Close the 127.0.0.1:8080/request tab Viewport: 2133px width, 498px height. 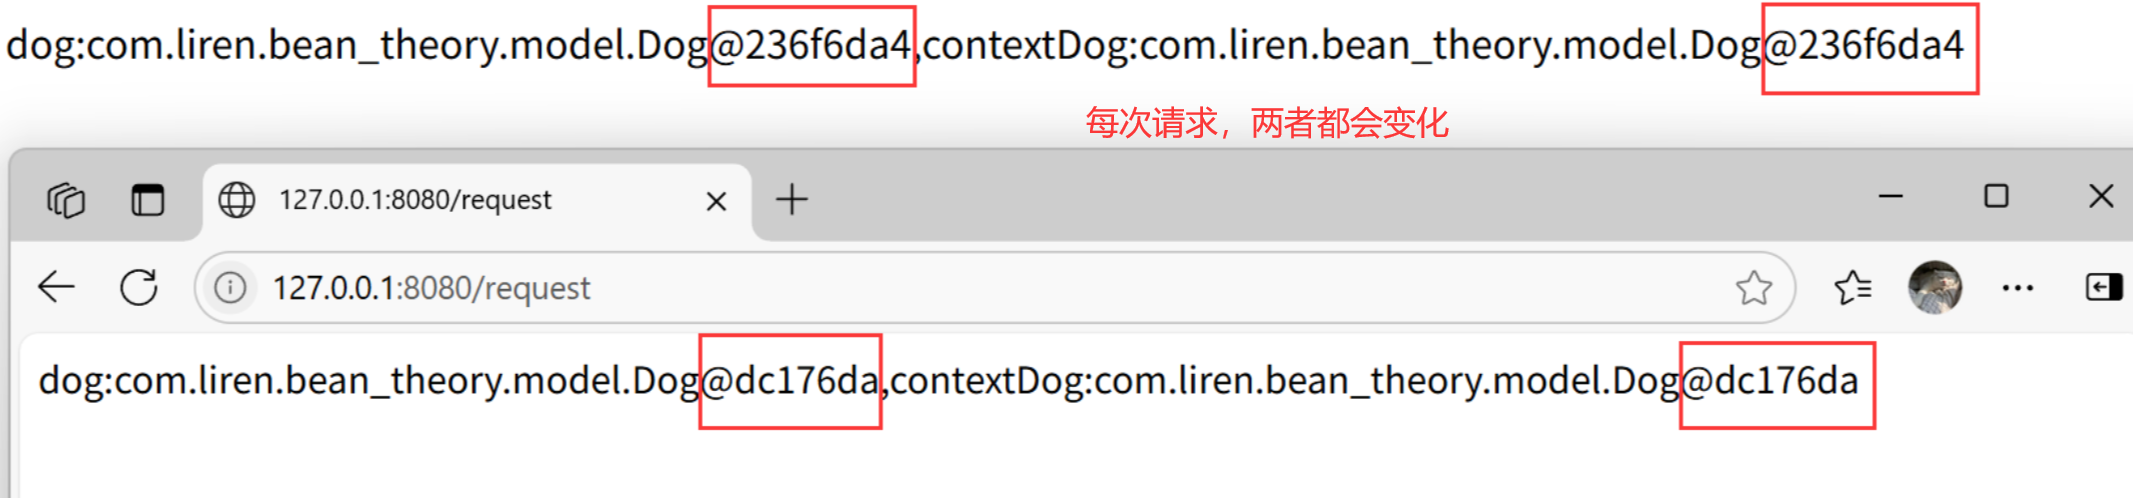point(716,202)
